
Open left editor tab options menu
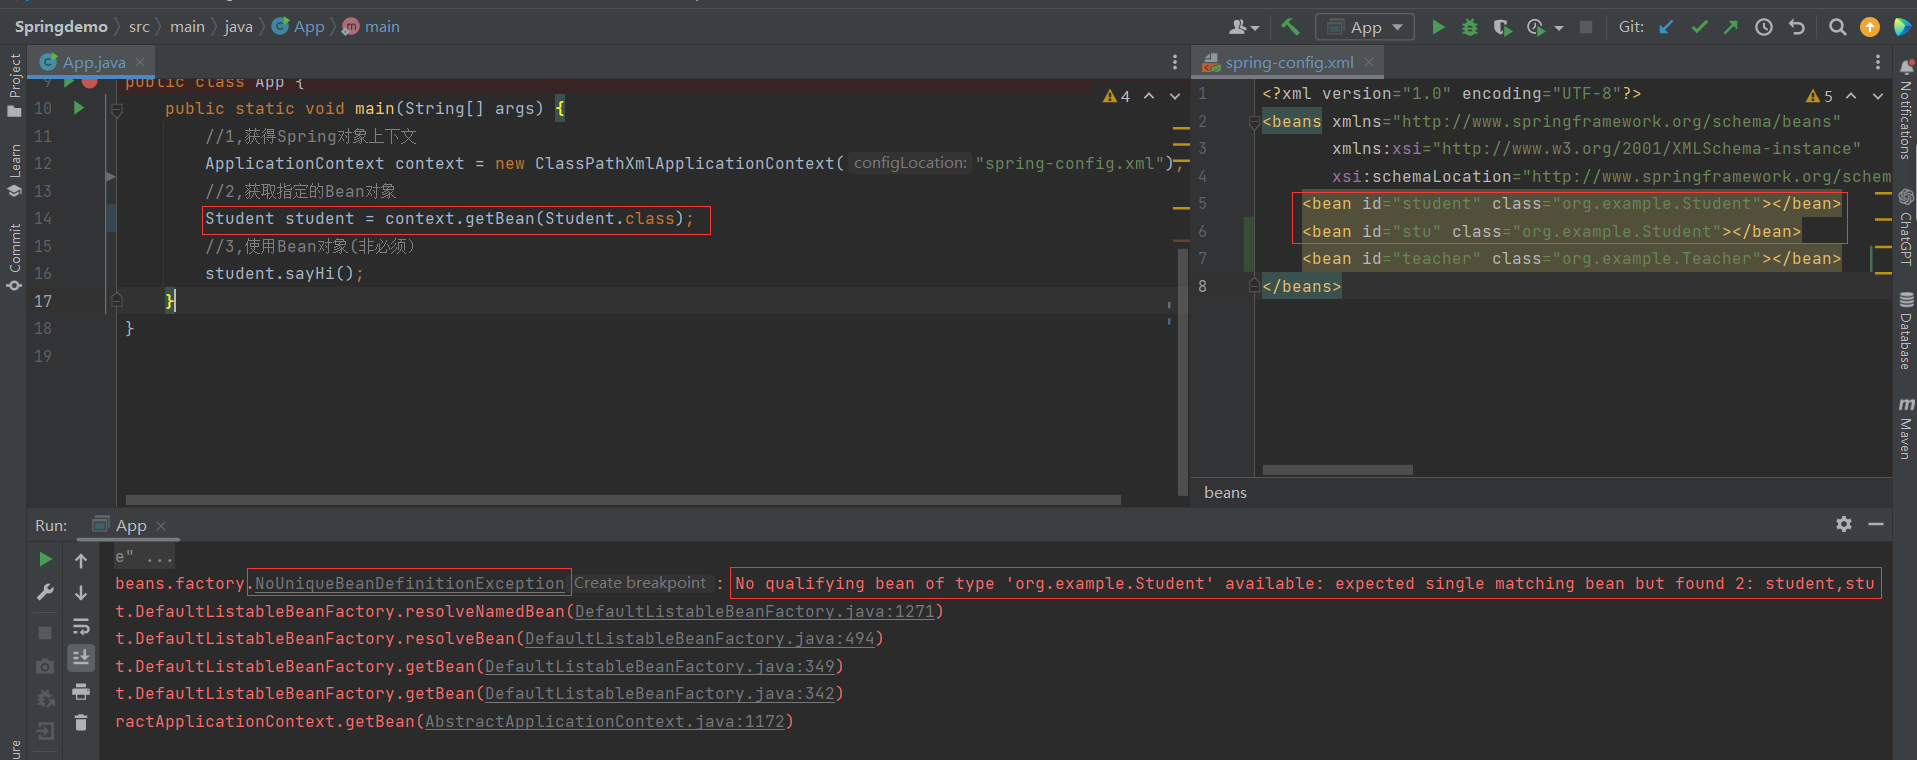pyautogui.click(x=1175, y=62)
